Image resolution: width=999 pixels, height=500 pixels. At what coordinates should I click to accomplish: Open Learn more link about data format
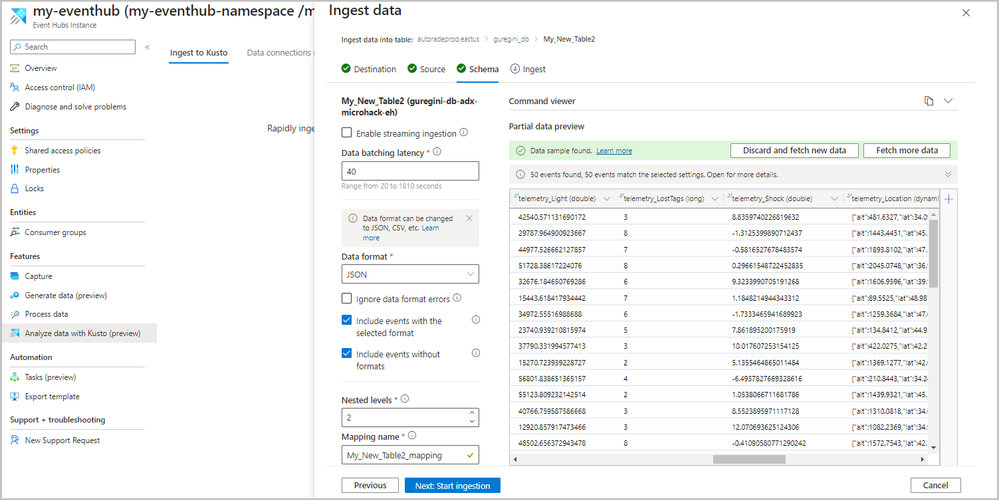point(401,232)
